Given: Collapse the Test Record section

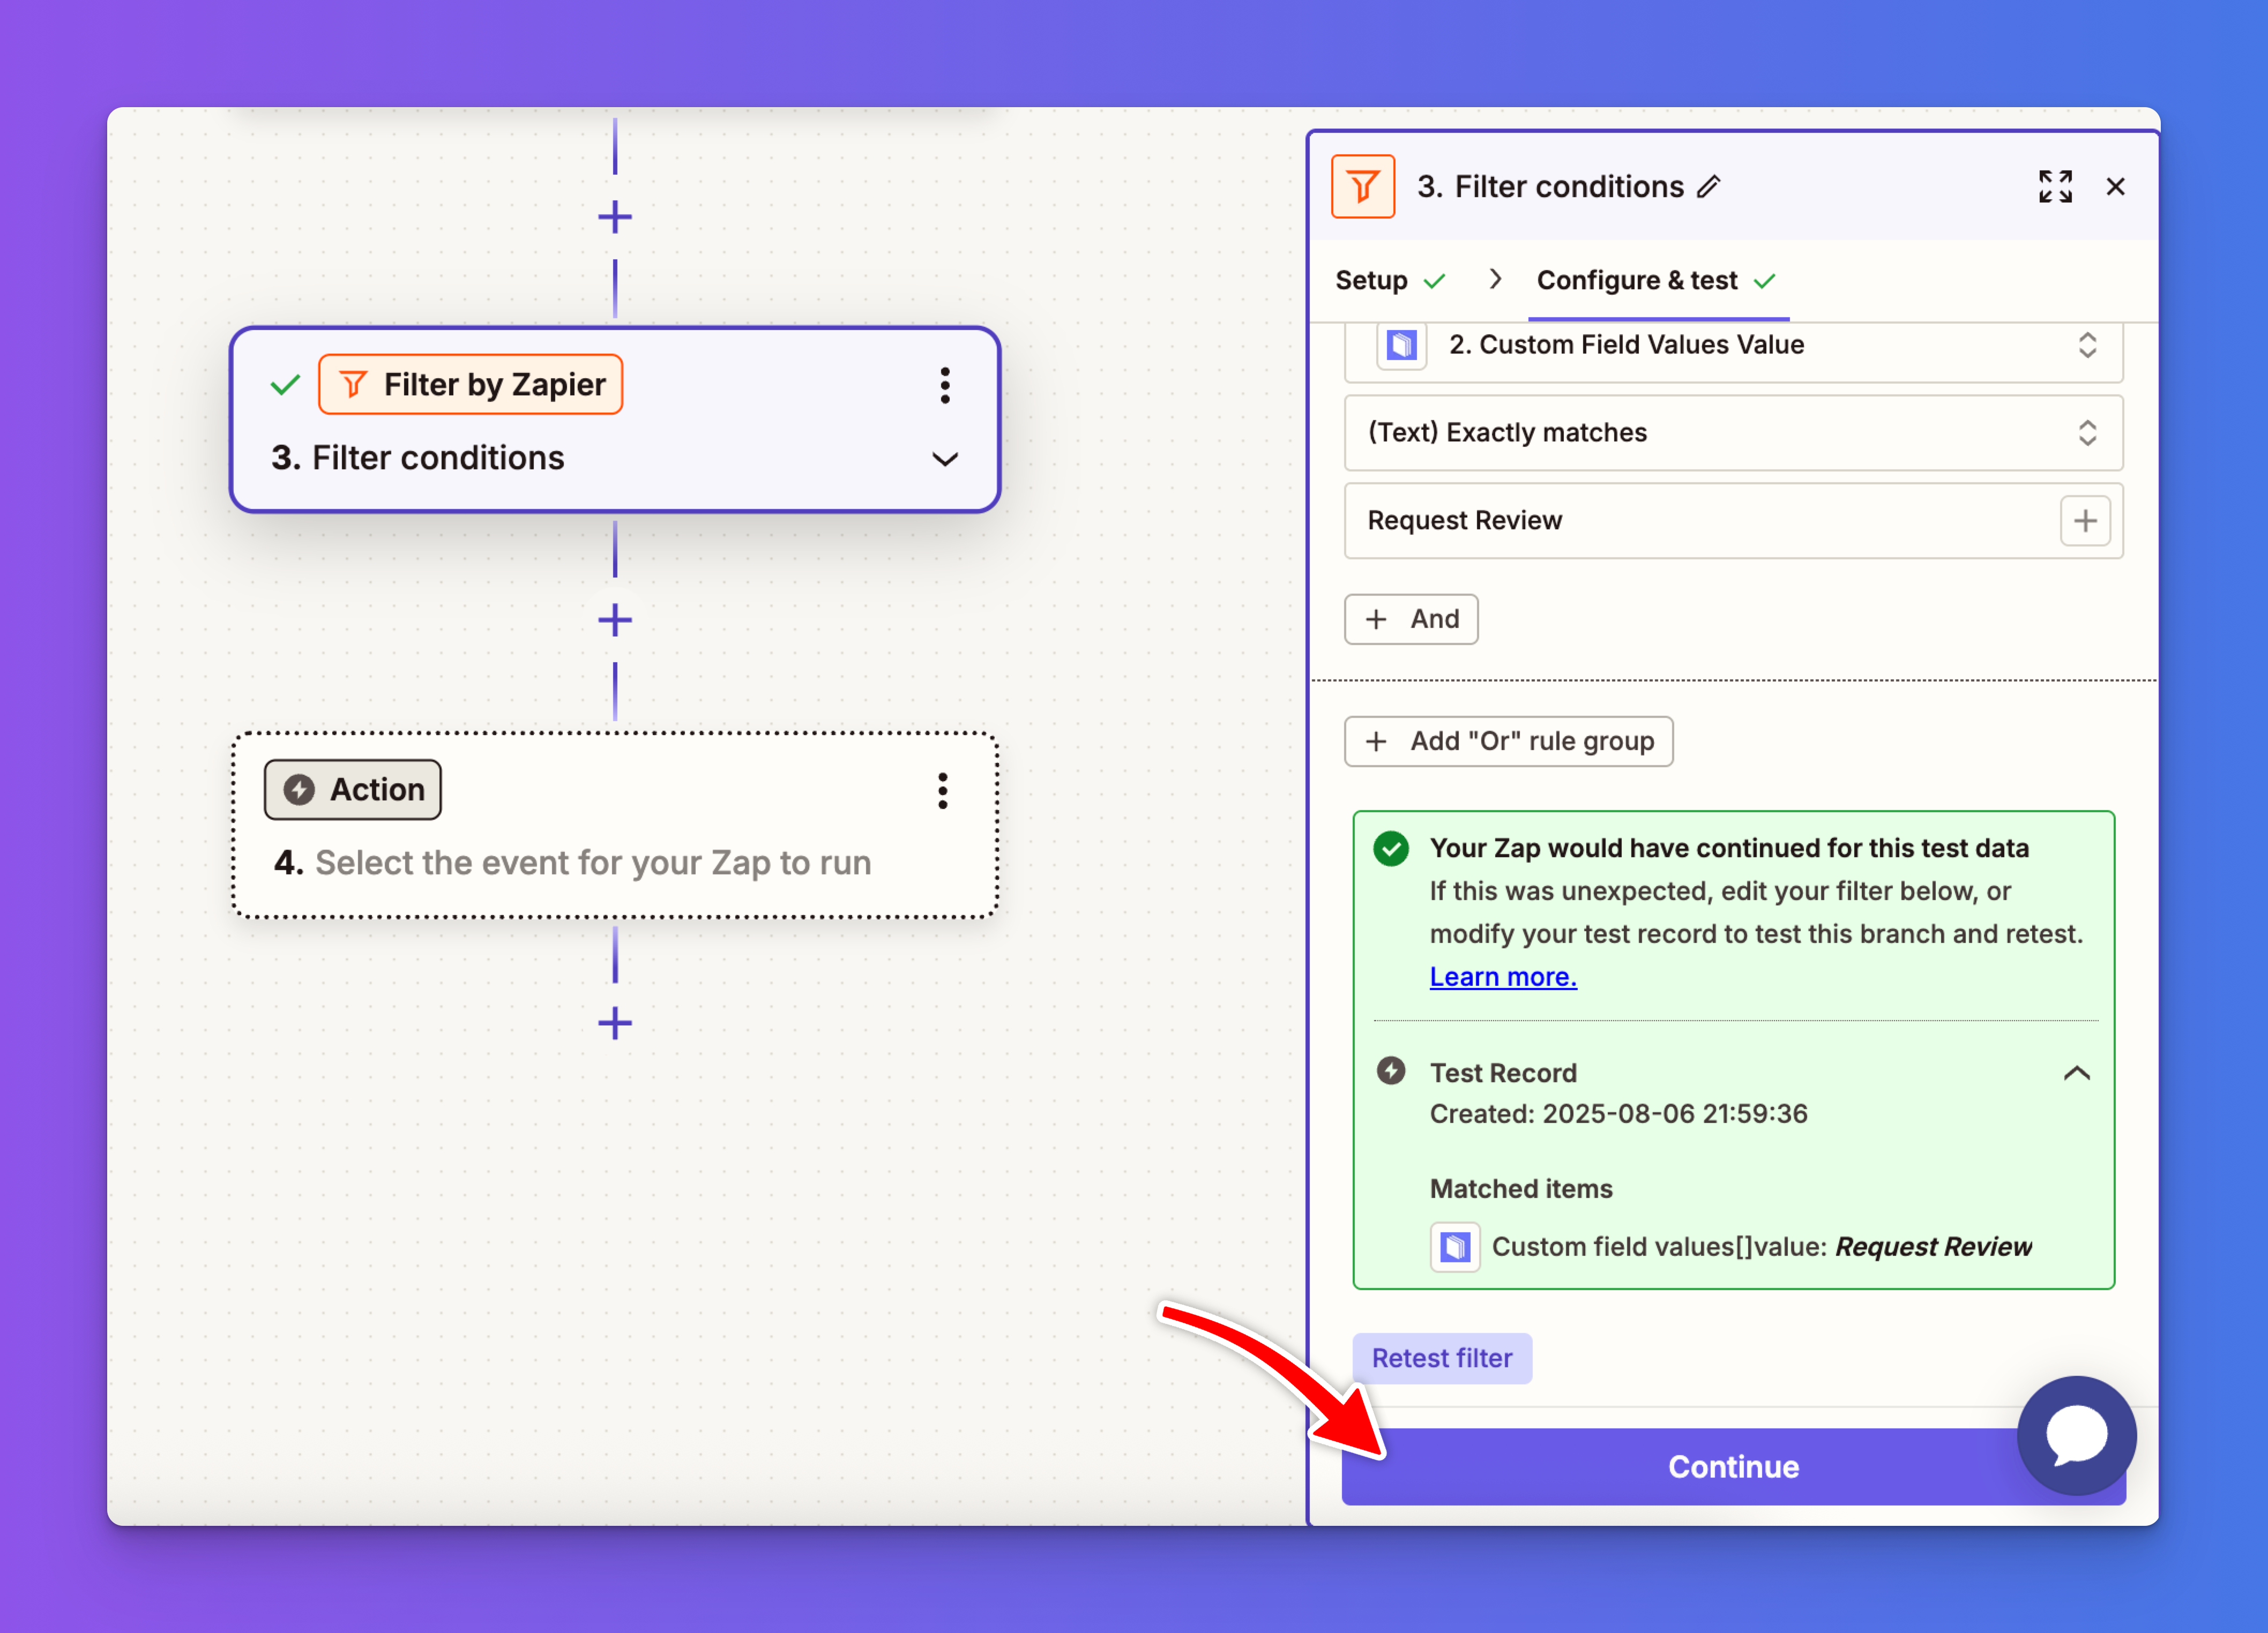Looking at the screenshot, I should pos(2076,1073).
